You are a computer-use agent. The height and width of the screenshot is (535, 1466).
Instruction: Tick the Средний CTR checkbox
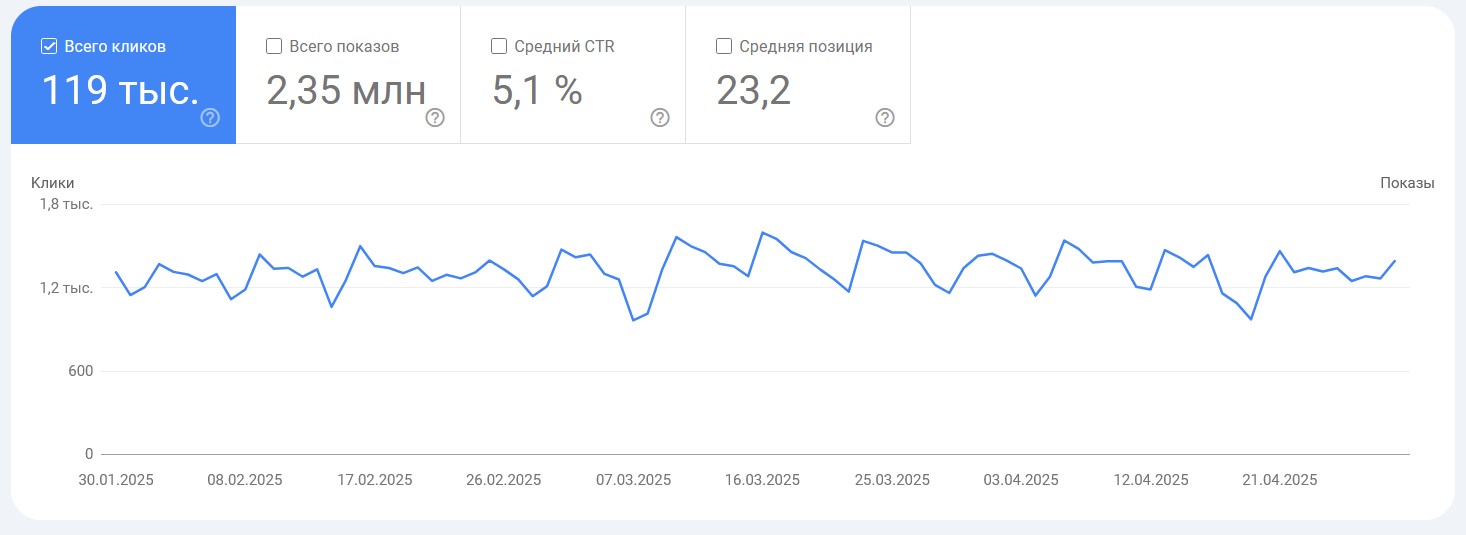[x=499, y=46]
